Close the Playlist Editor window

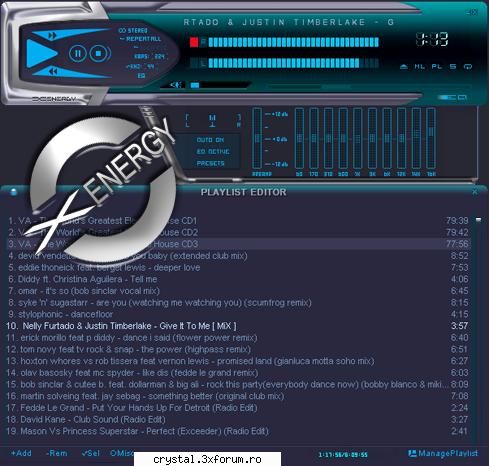pos(475,192)
